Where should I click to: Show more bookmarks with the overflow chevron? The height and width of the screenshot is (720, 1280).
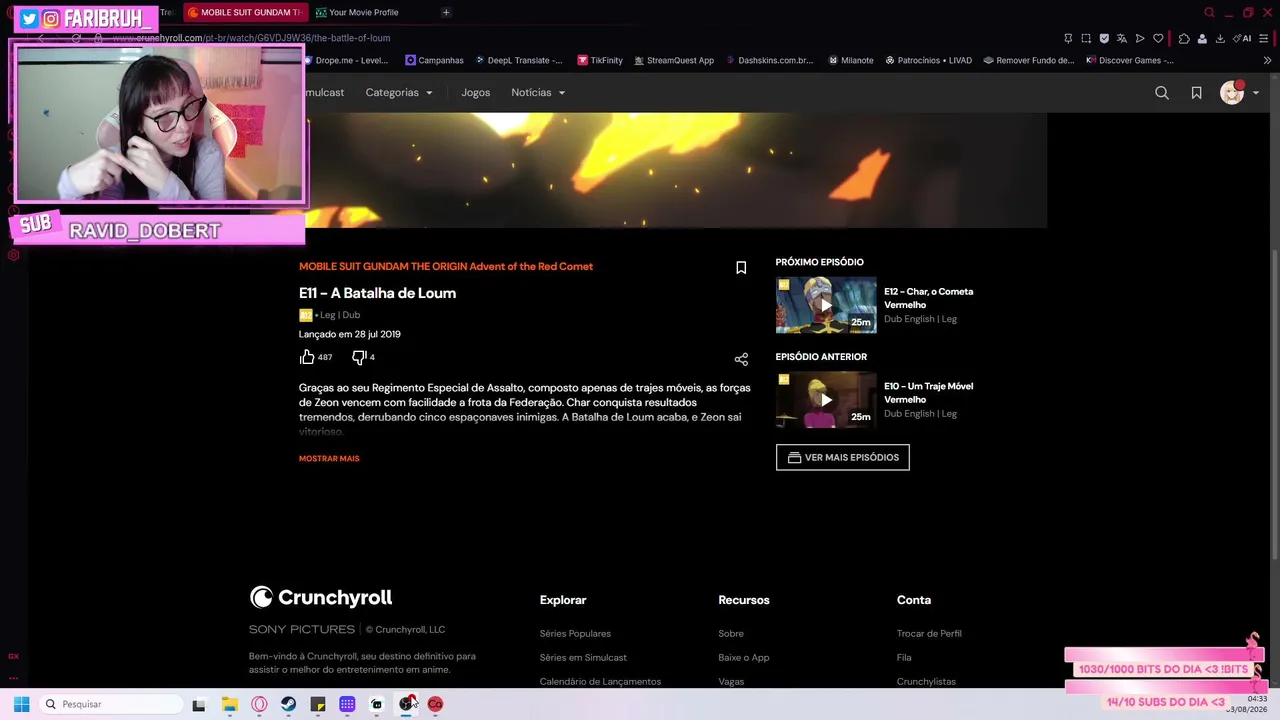click(1267, 61)
